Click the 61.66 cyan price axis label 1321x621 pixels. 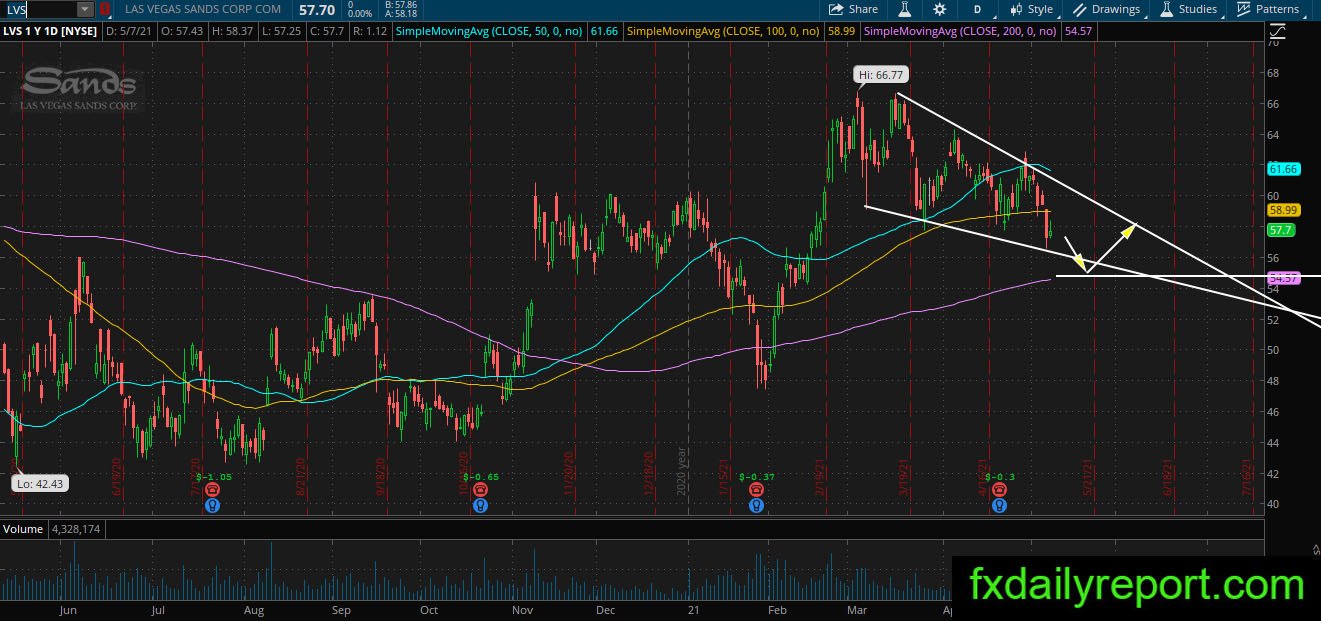pos(1283,169)
